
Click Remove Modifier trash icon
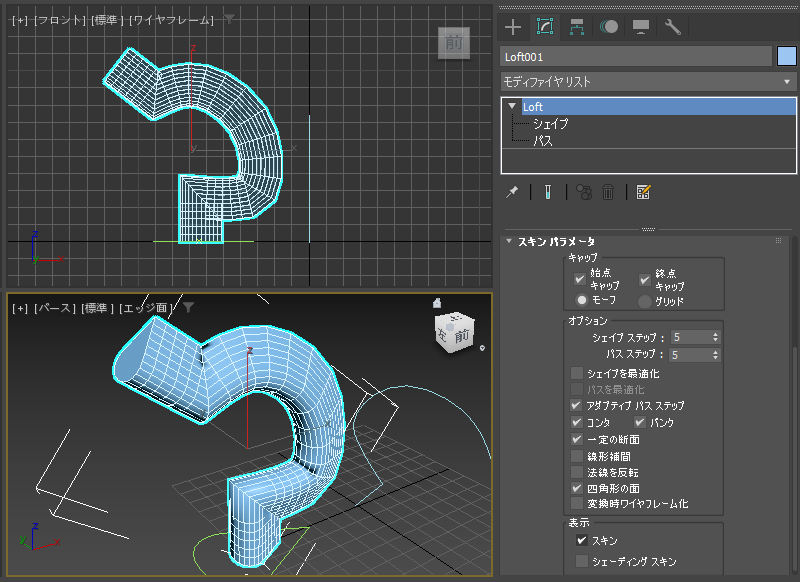click(x=608, y=192)
